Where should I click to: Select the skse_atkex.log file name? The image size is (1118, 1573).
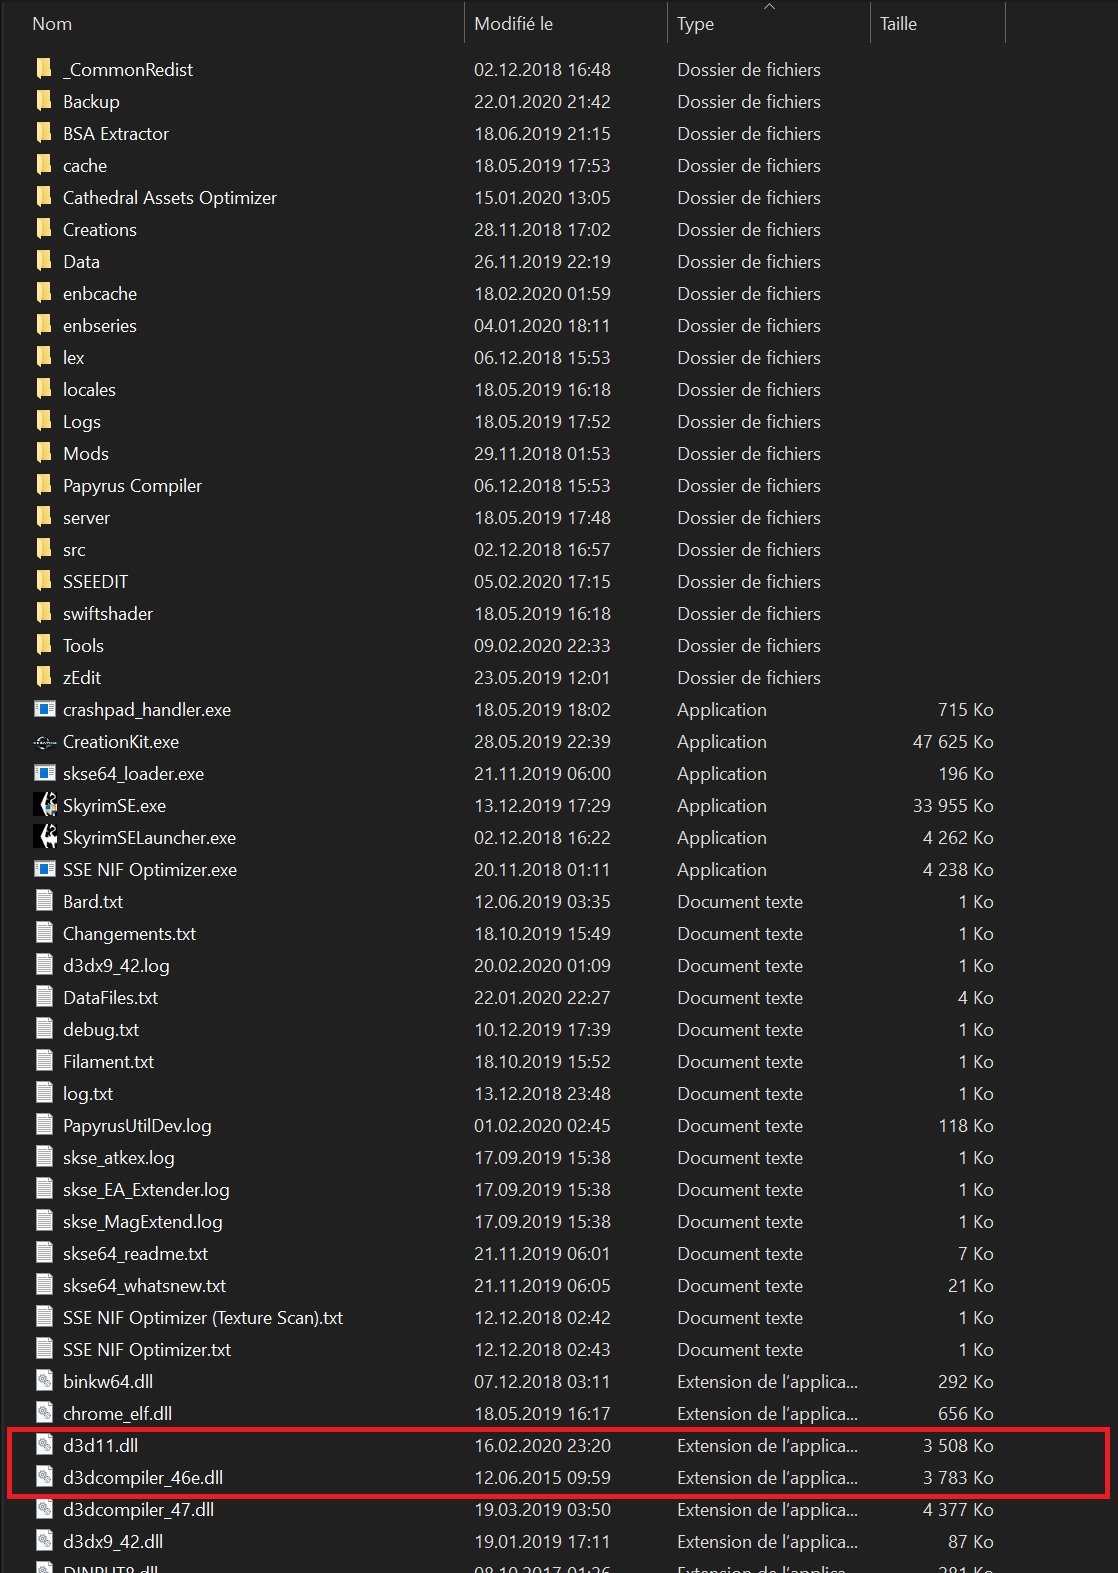tap(119, 1157)
